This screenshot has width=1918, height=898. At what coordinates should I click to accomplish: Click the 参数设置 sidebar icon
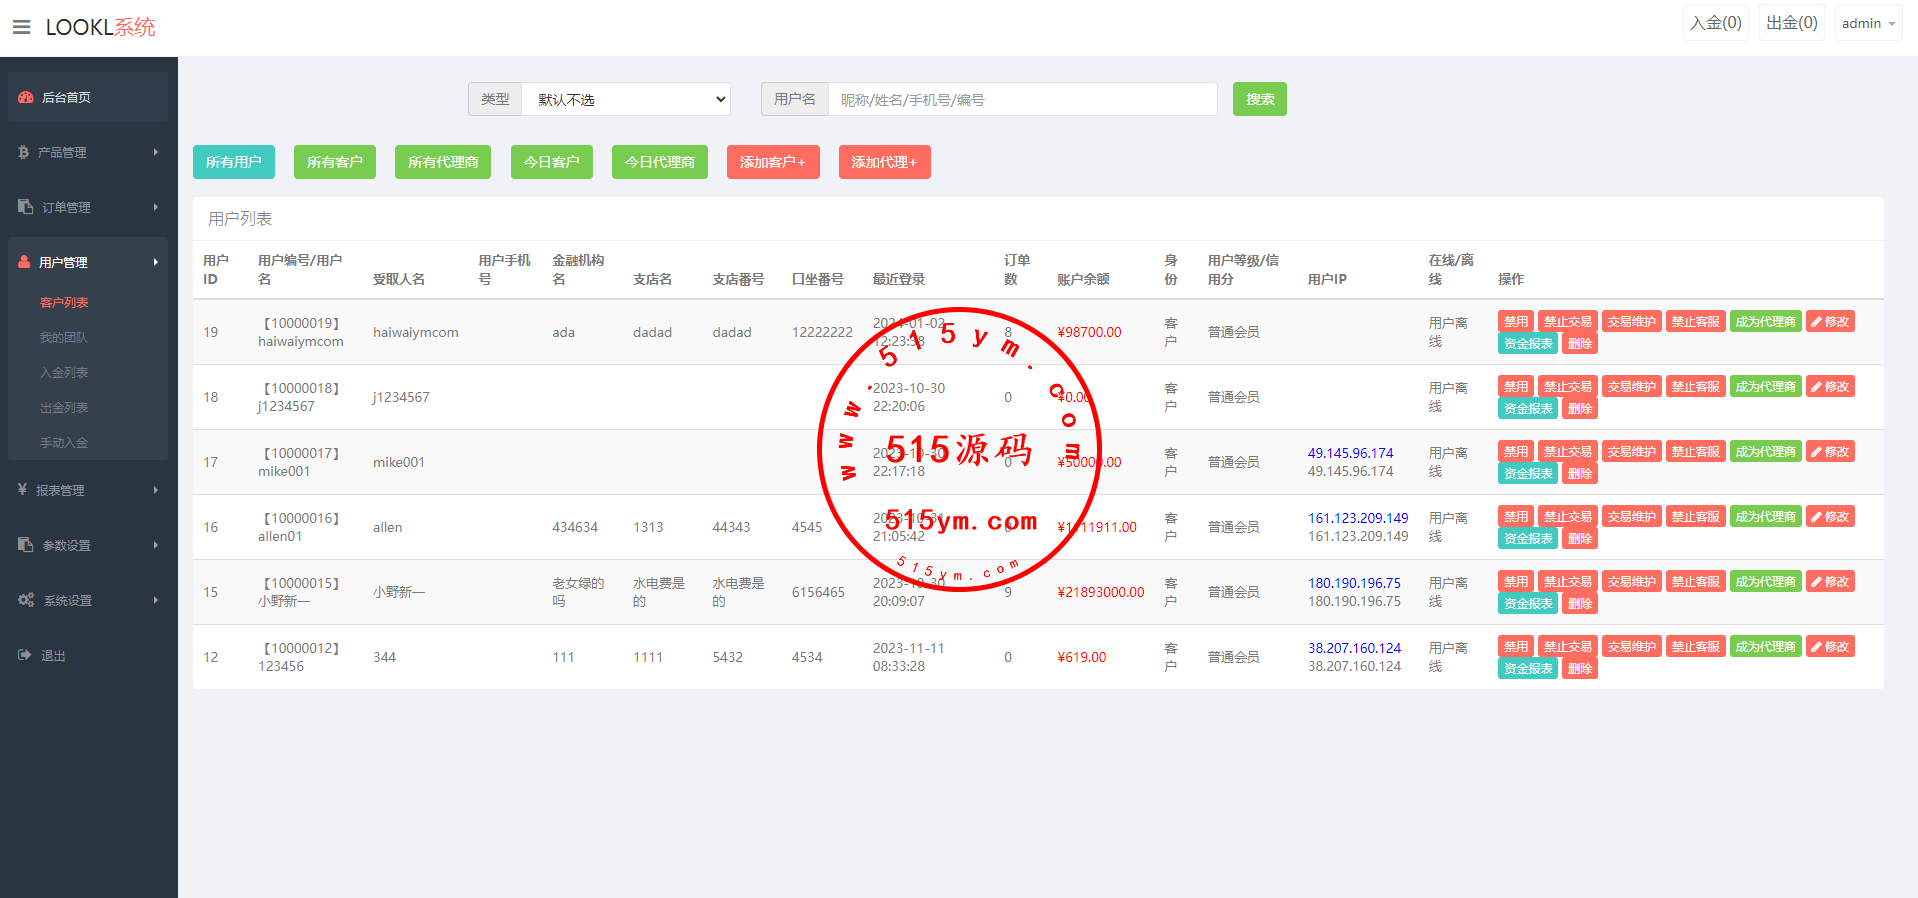click(x=26, y=545)
